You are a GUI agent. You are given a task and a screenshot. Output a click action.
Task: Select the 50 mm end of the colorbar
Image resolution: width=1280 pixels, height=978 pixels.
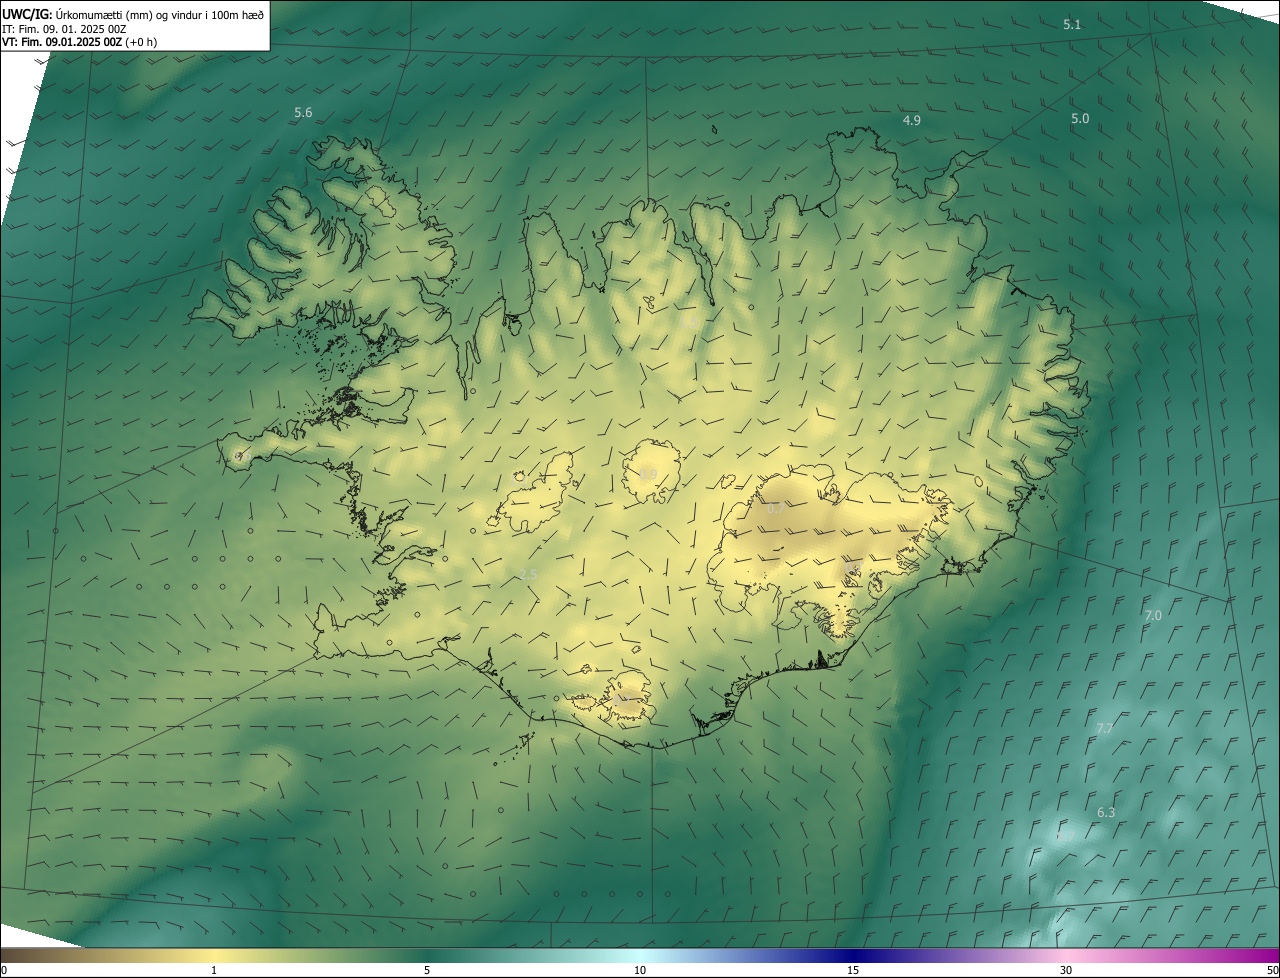1272,970
